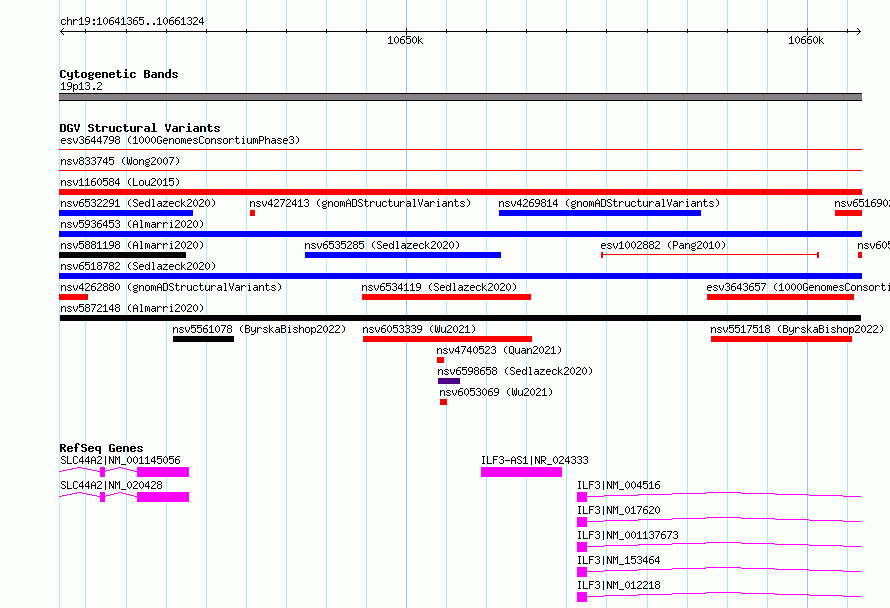890x608 pixels.
Task: Click the thin red esv1002882 Pang2010 span
Action: click(710, 255)
